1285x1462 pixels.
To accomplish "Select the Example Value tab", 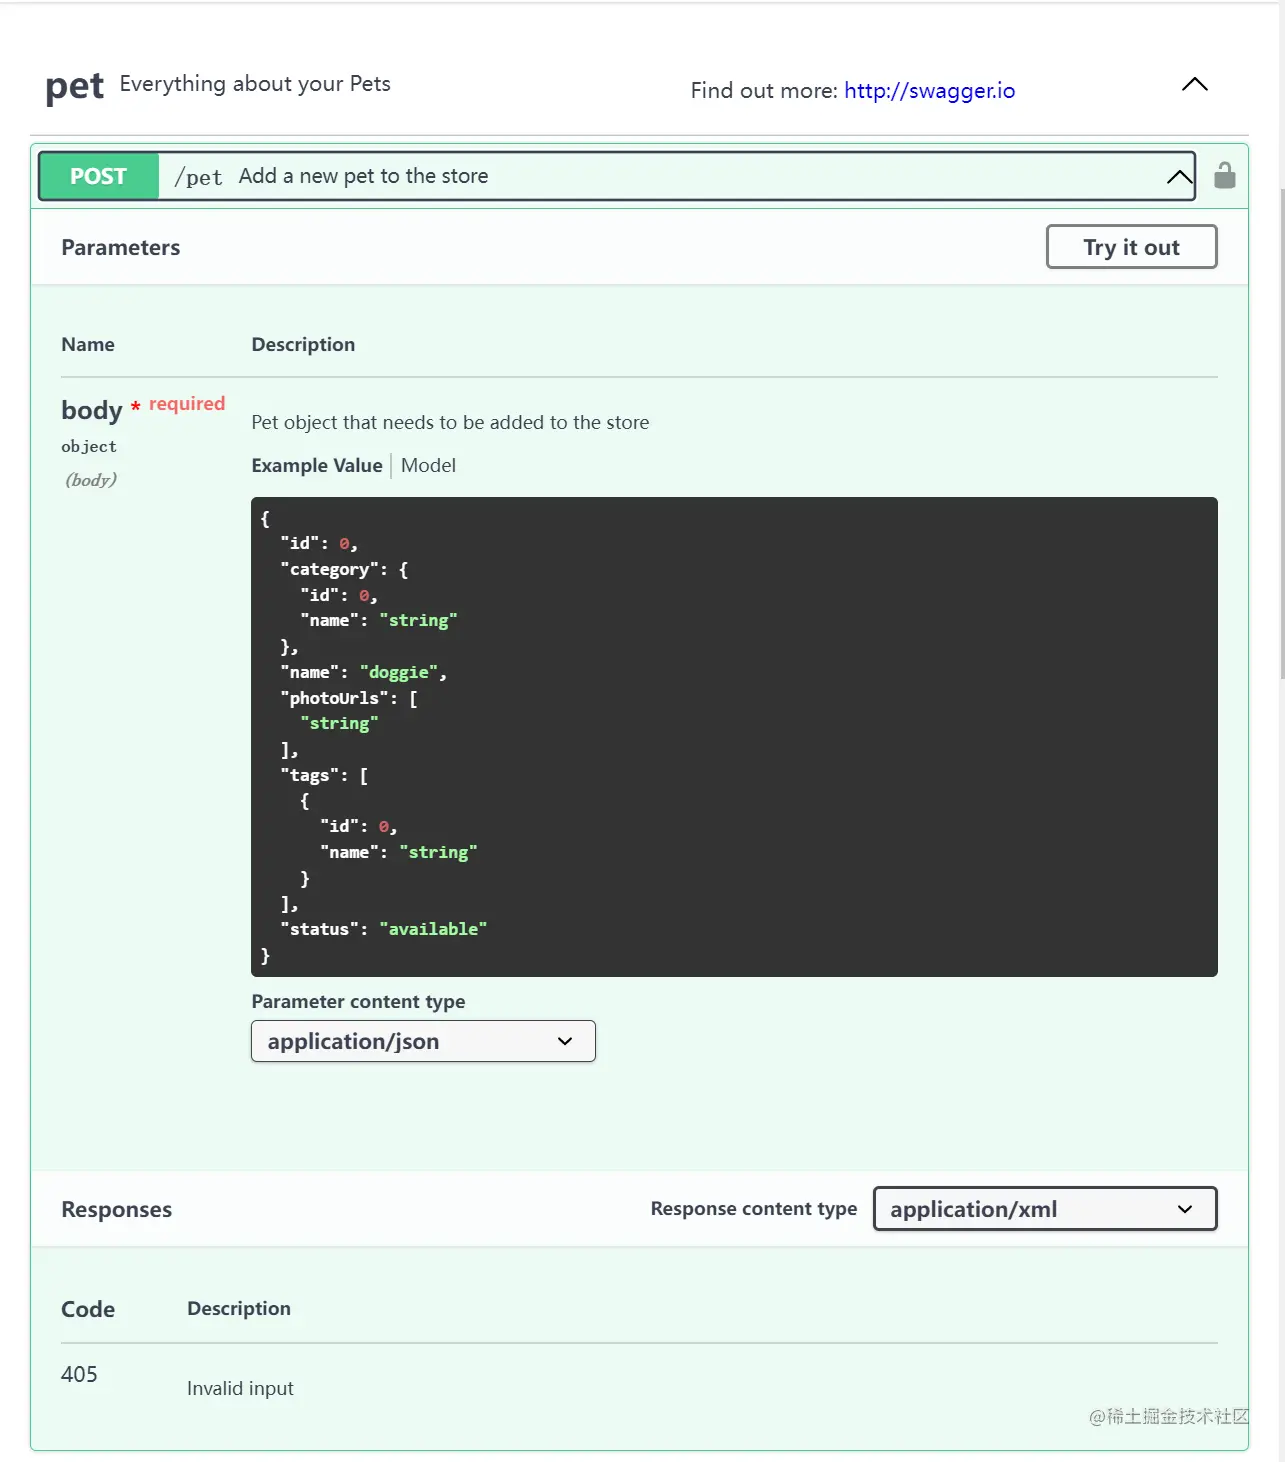I will click(x=317, y=466).
